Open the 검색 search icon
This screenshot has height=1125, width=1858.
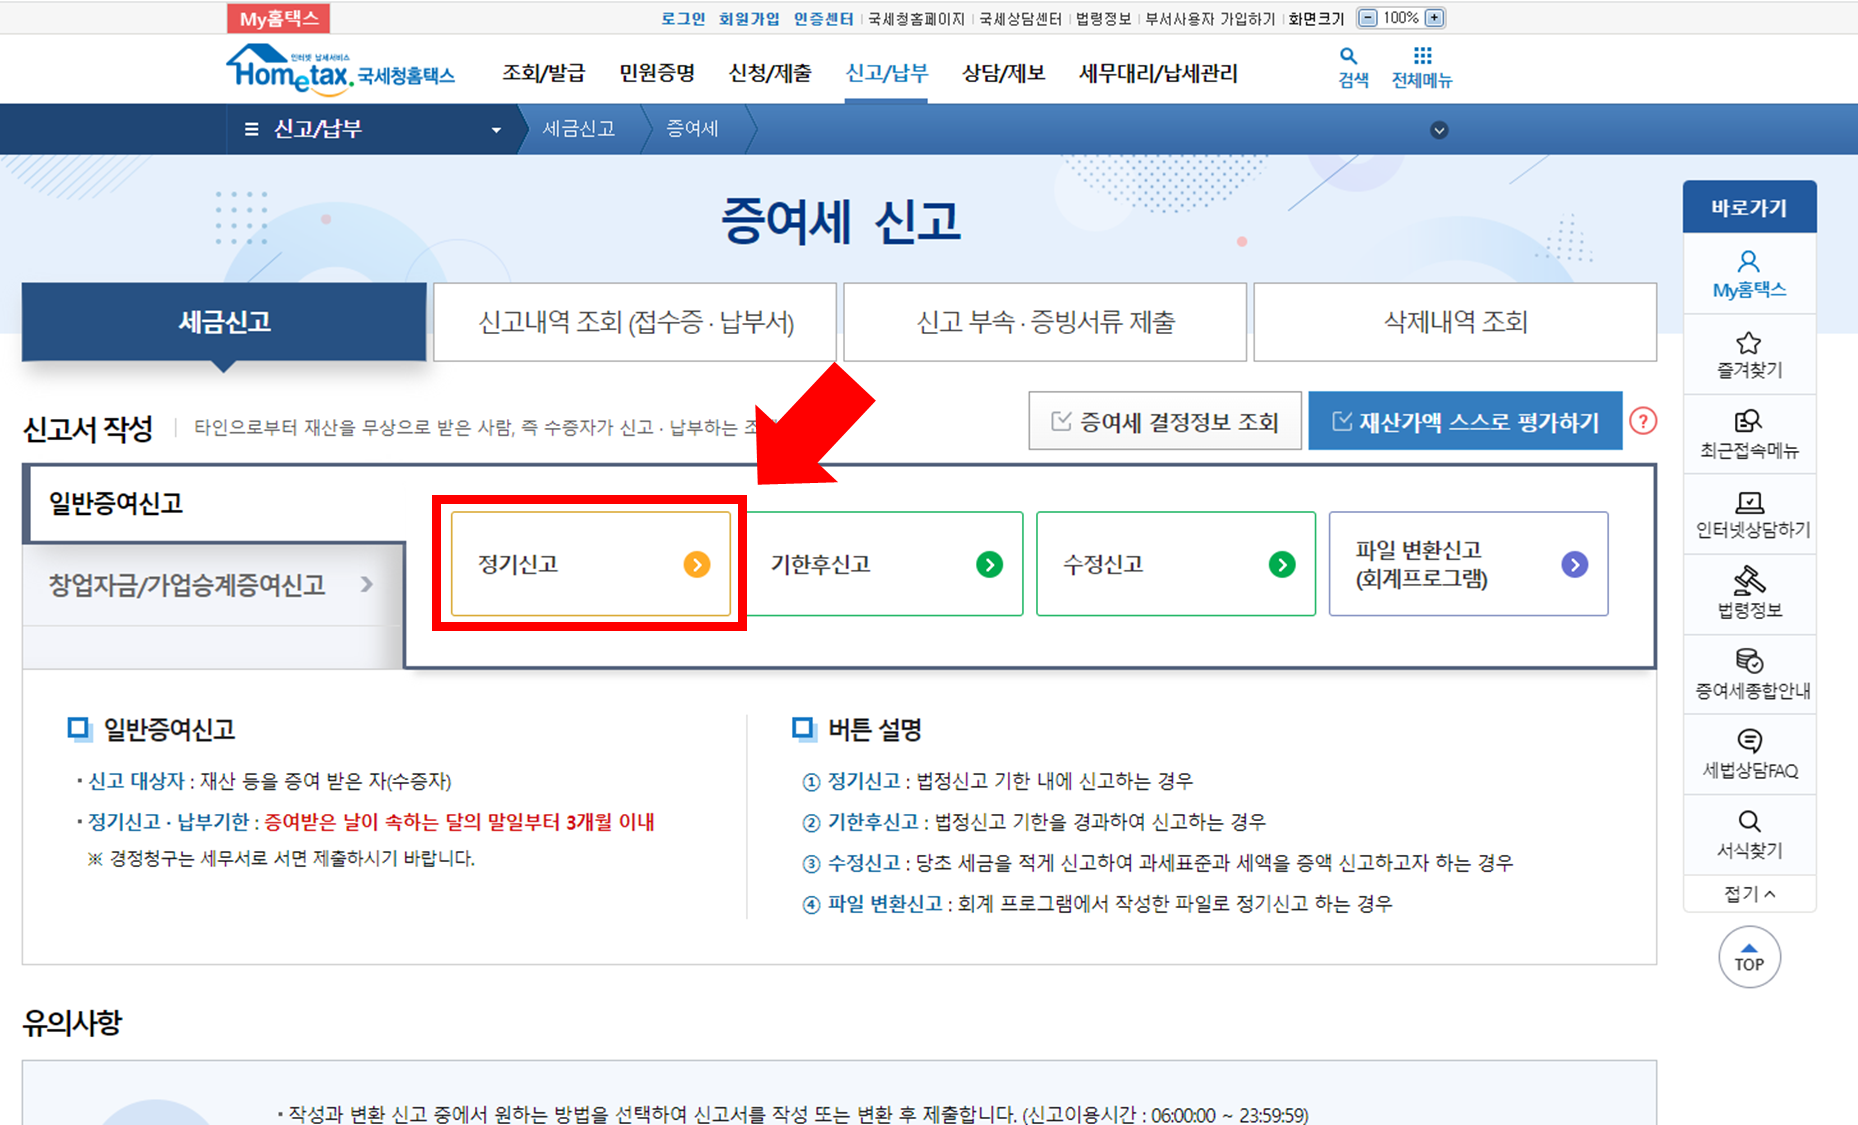click(1349, 57)
